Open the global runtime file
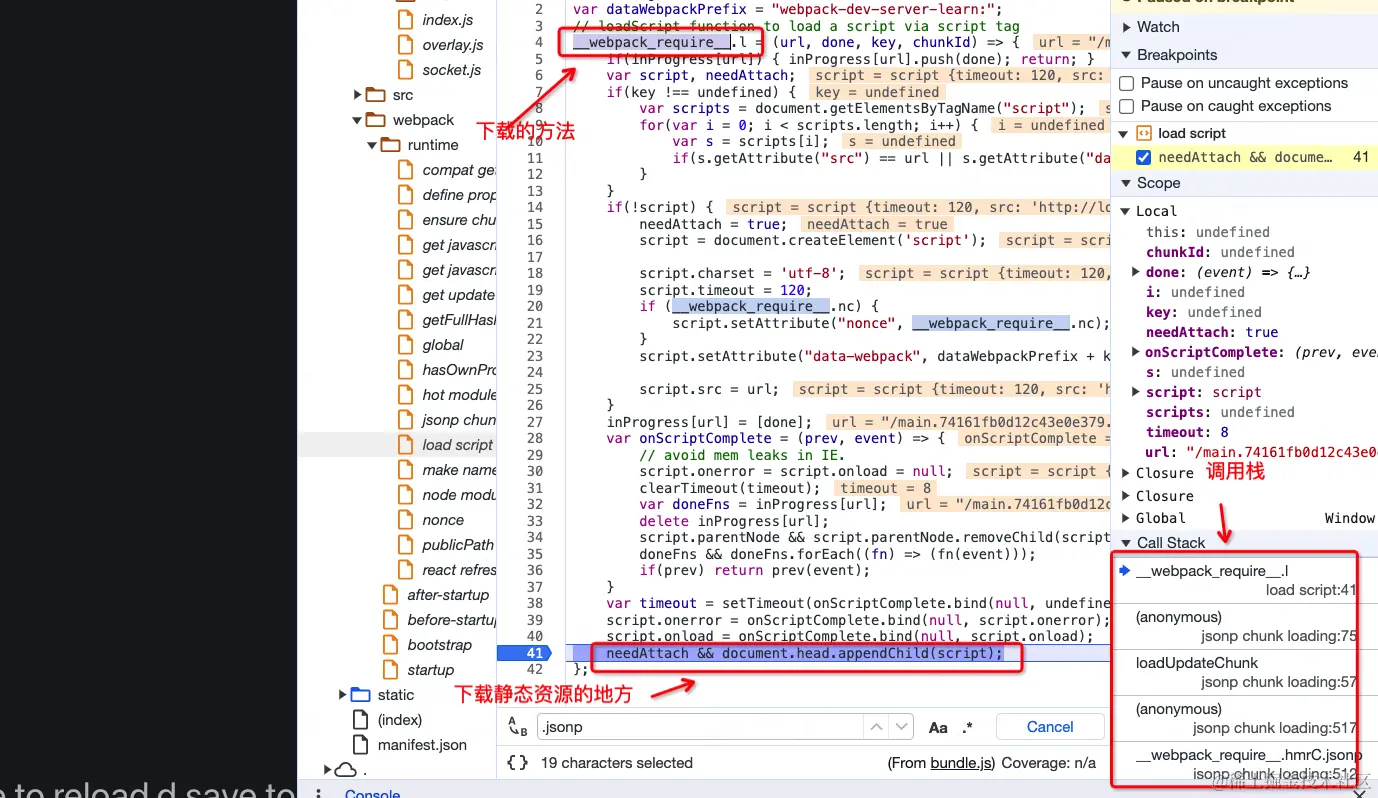The image size is (1378, 798). pyautogui.click(x=443, y=344)
